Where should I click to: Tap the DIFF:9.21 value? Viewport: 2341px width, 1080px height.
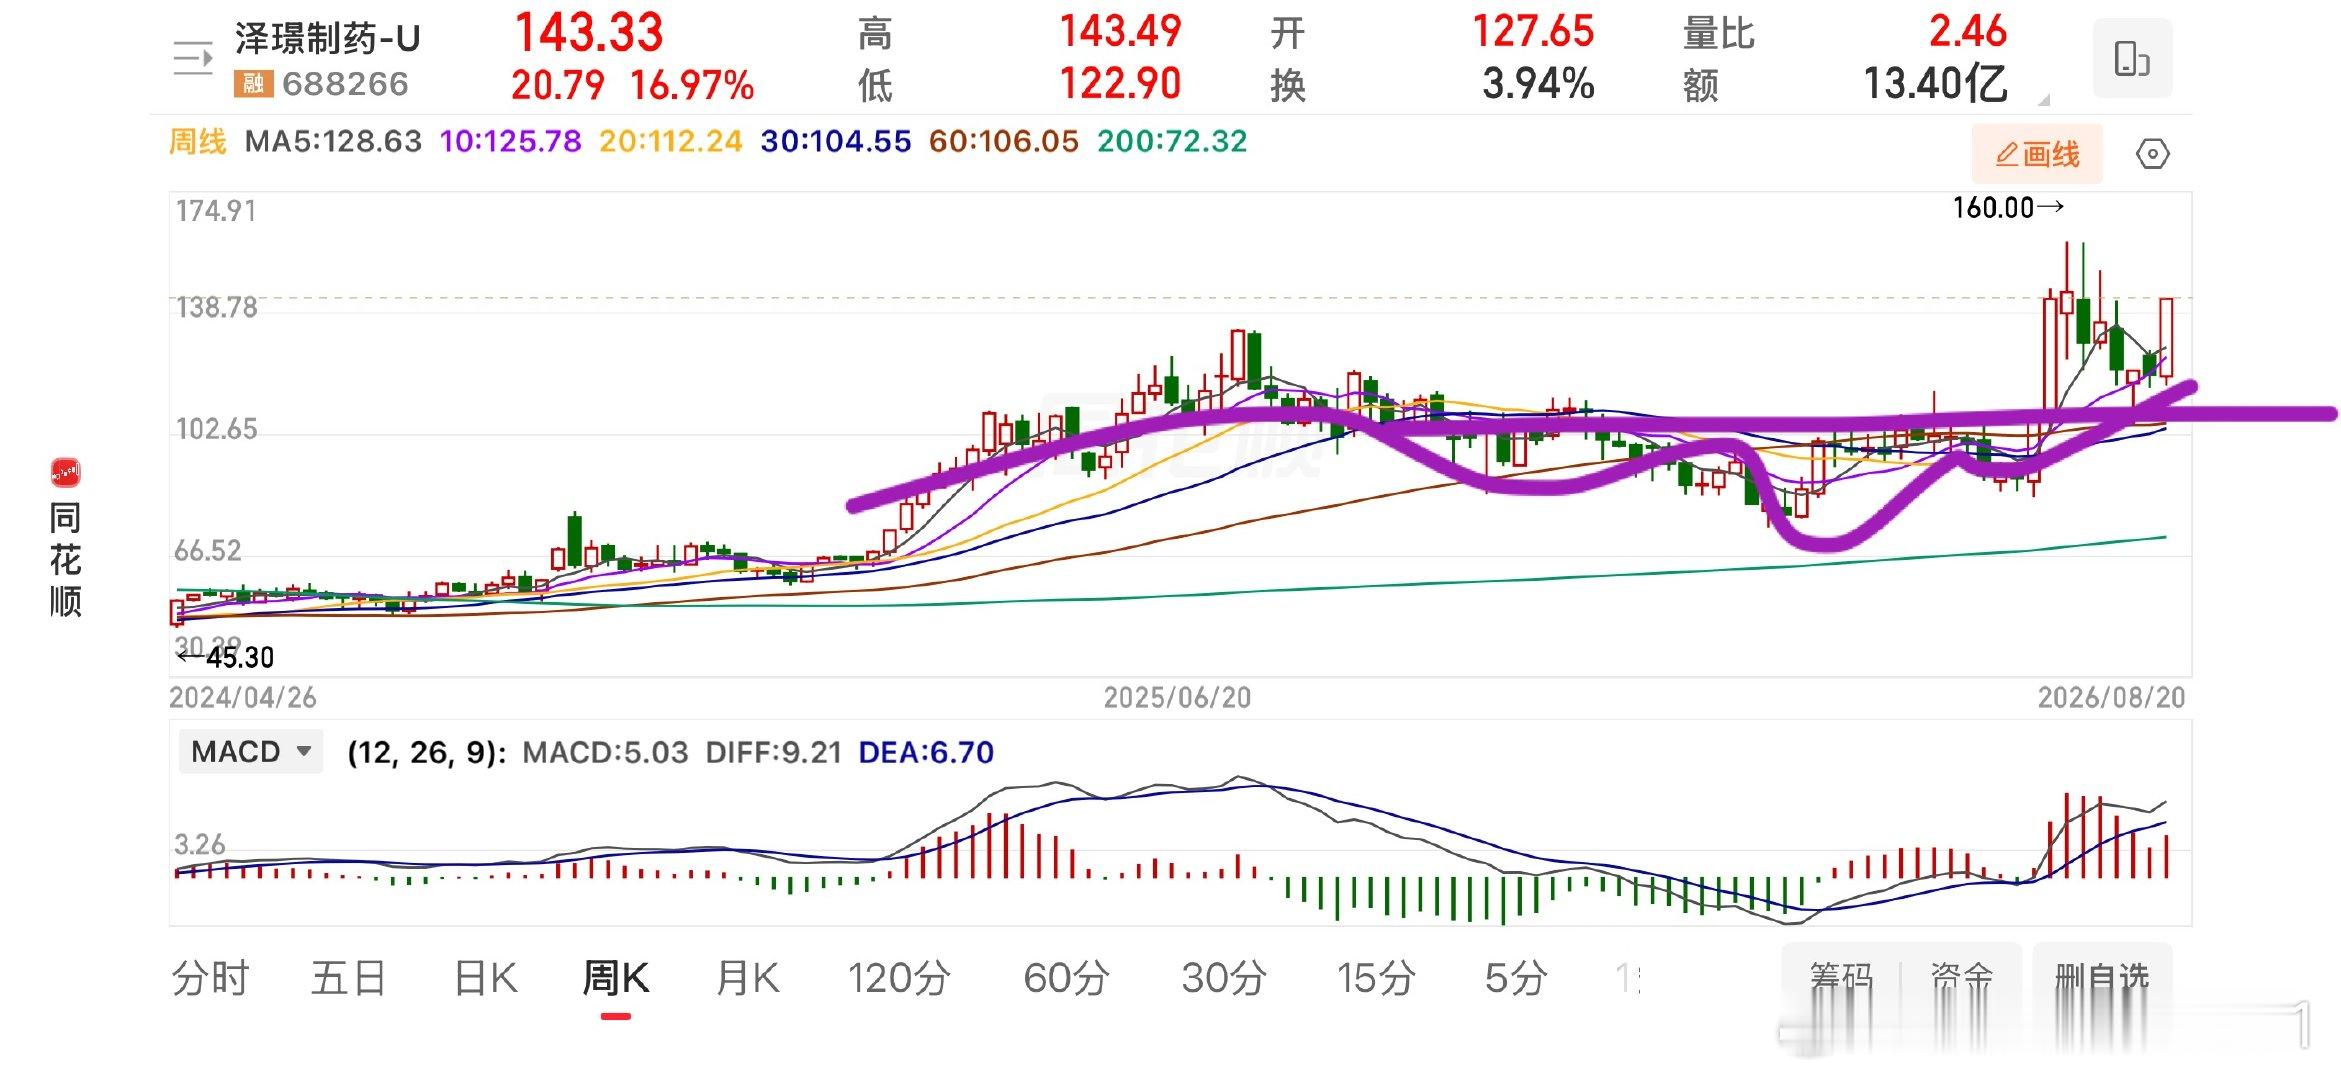click(x=774, y=752)
